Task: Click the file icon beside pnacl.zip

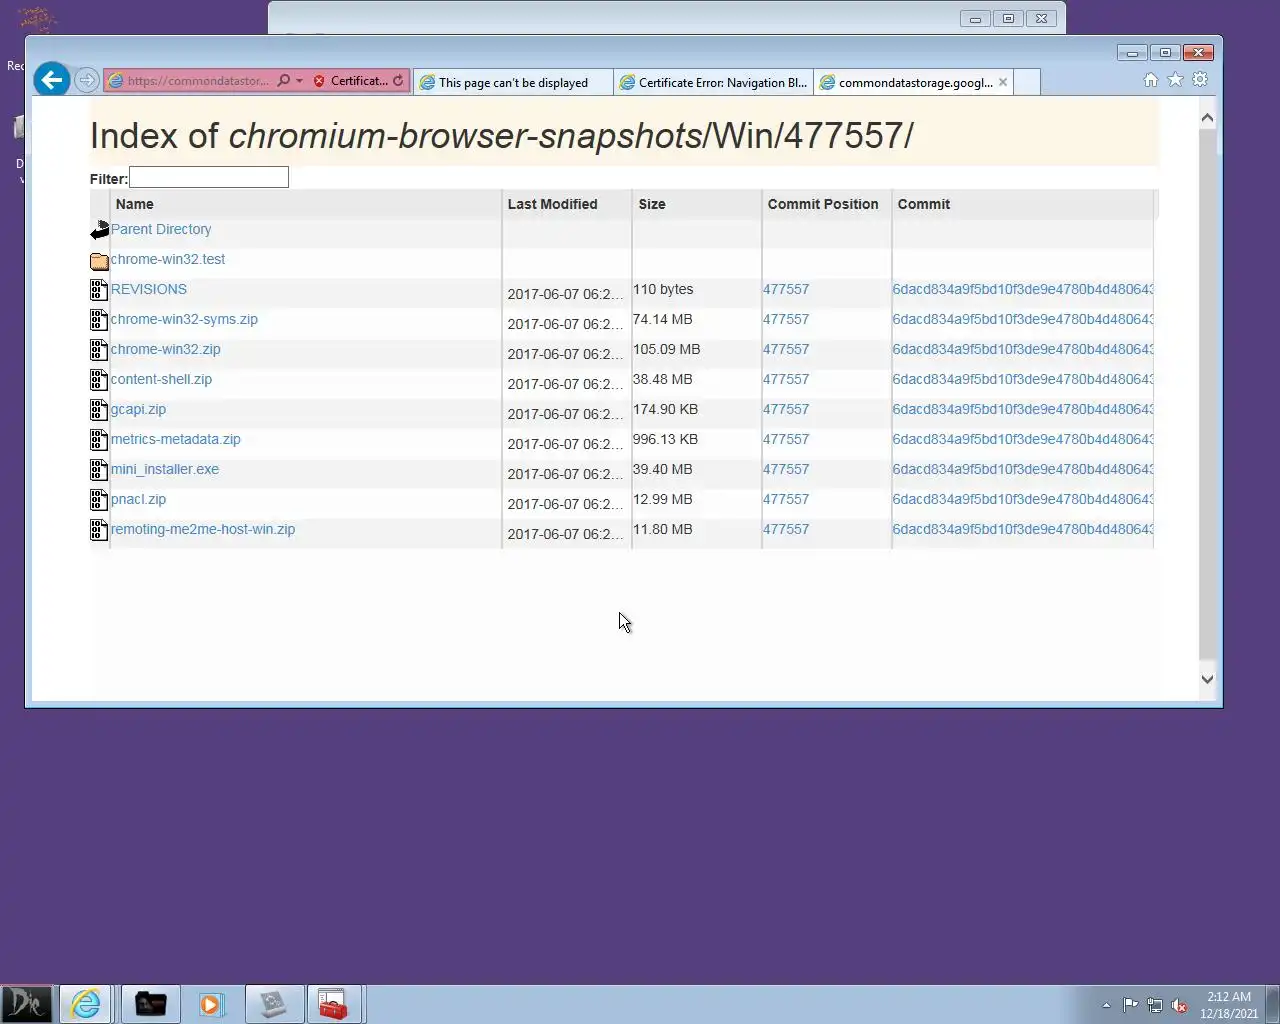Action: tap(99, 500)
